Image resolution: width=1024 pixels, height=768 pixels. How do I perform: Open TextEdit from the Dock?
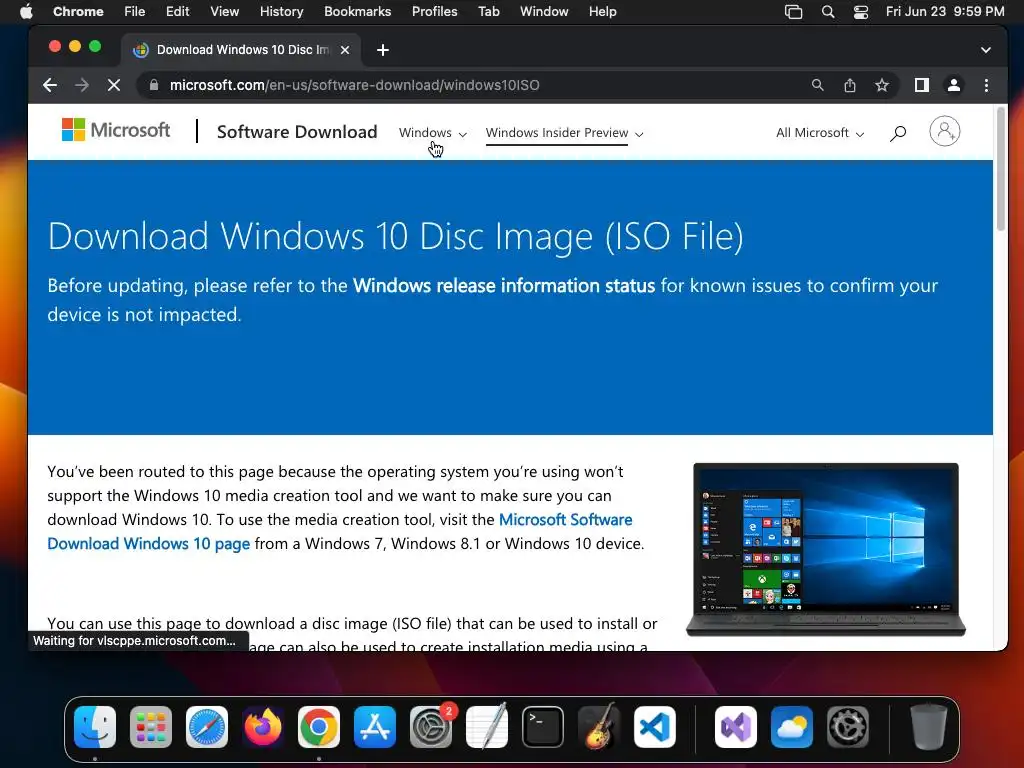[x=487, y=727]
